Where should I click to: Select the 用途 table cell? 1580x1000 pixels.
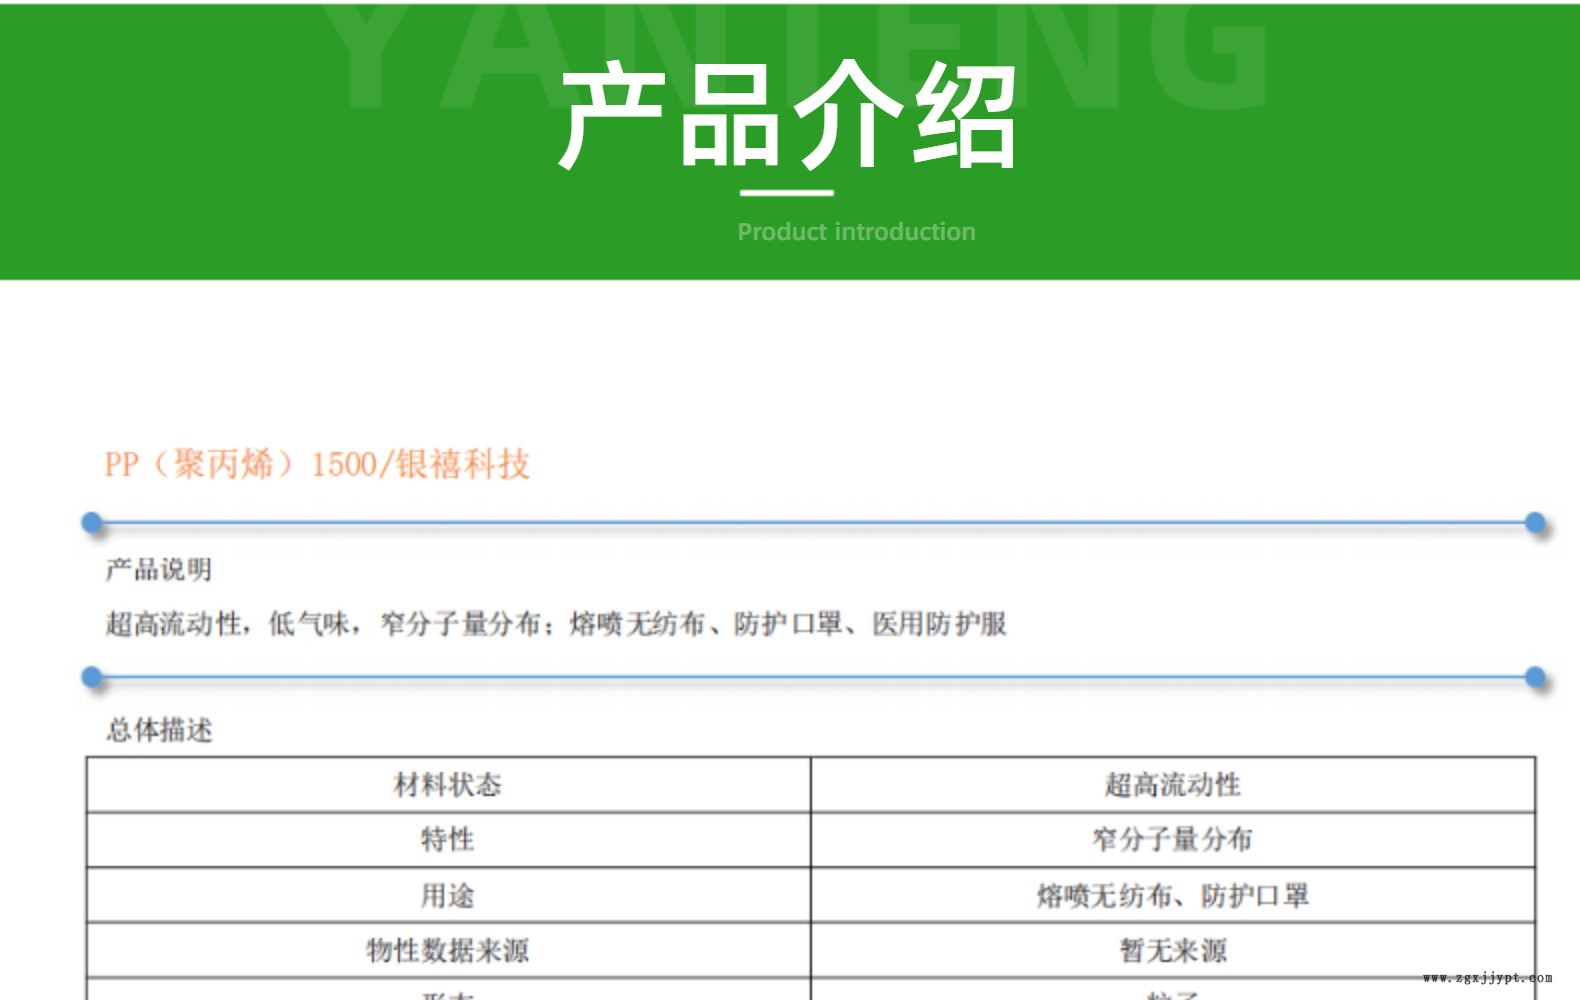[x=448, y=895]
